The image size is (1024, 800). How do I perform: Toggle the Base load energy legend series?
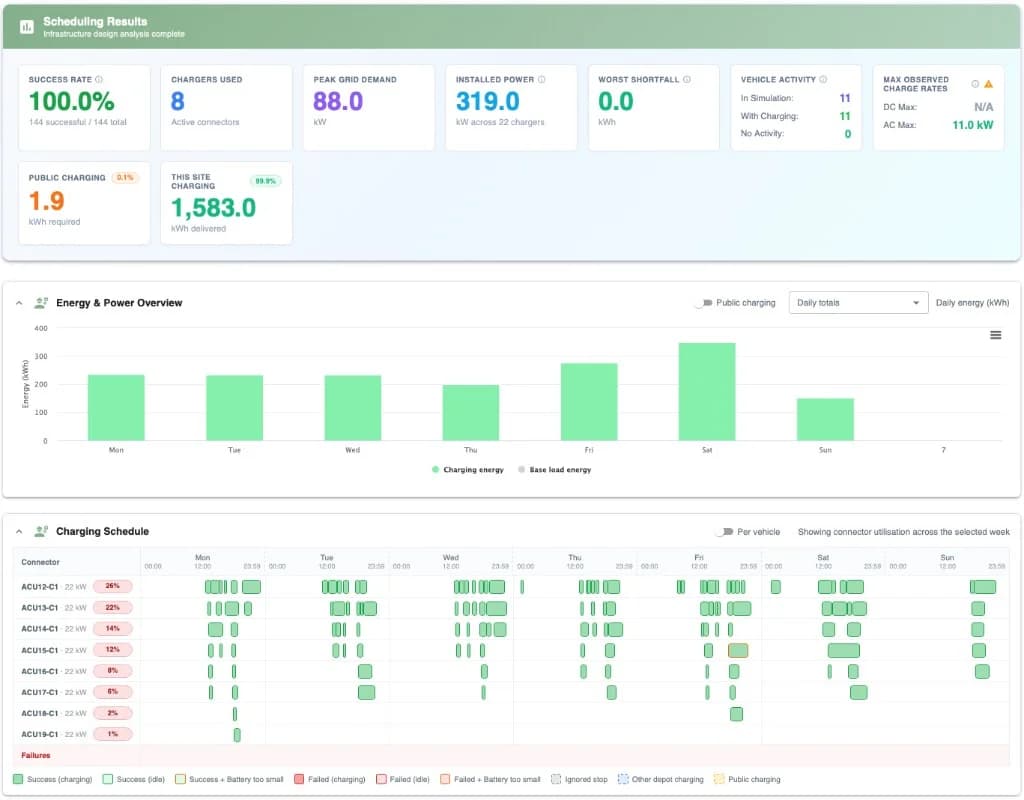pos(554,470)
